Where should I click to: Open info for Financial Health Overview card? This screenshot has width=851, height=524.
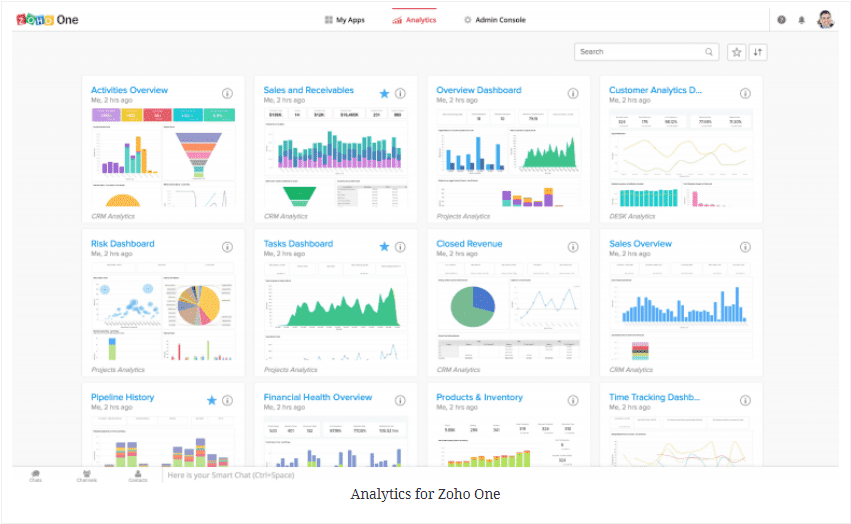[400, 401]
